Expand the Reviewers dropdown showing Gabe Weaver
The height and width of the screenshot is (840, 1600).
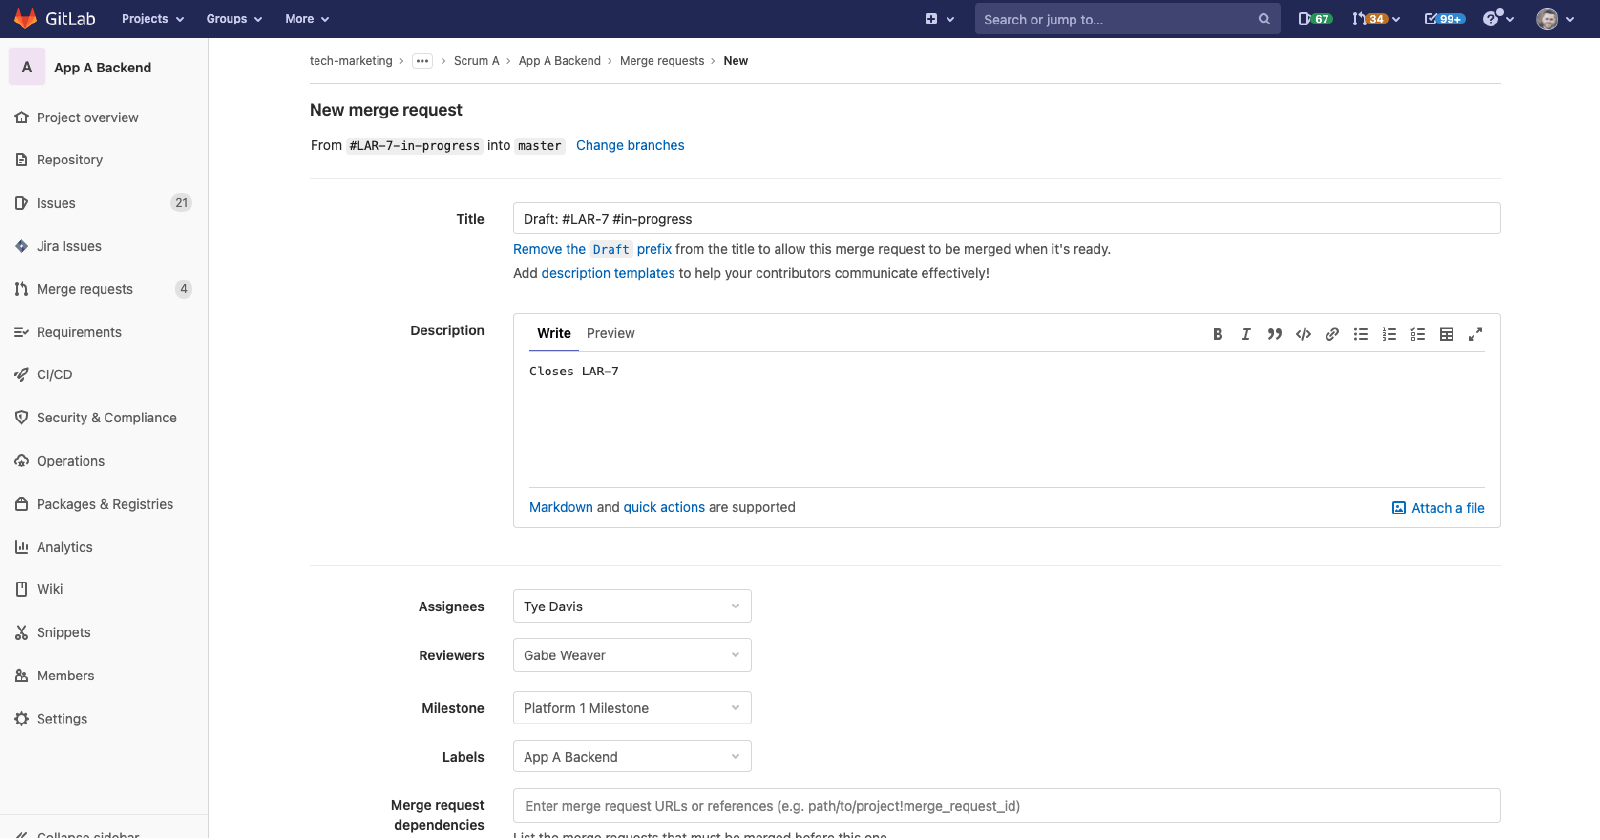[632, 655]
